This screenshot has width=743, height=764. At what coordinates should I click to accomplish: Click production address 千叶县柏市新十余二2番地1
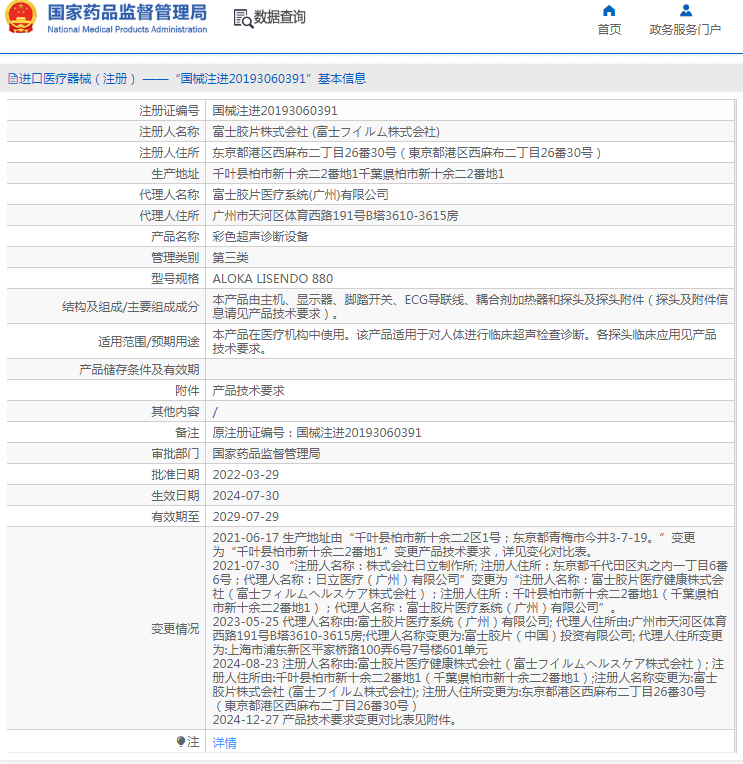click(x=358, y=173)
